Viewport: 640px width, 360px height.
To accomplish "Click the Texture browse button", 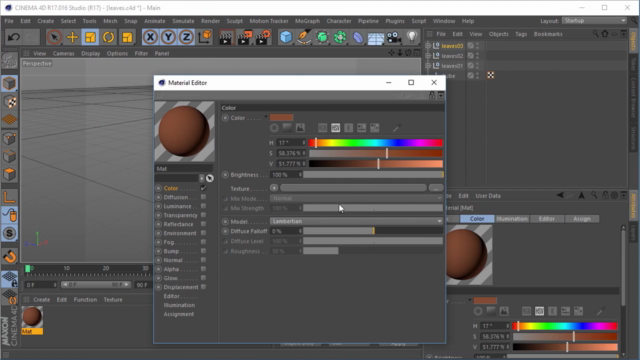I will (x=436, y=188).
